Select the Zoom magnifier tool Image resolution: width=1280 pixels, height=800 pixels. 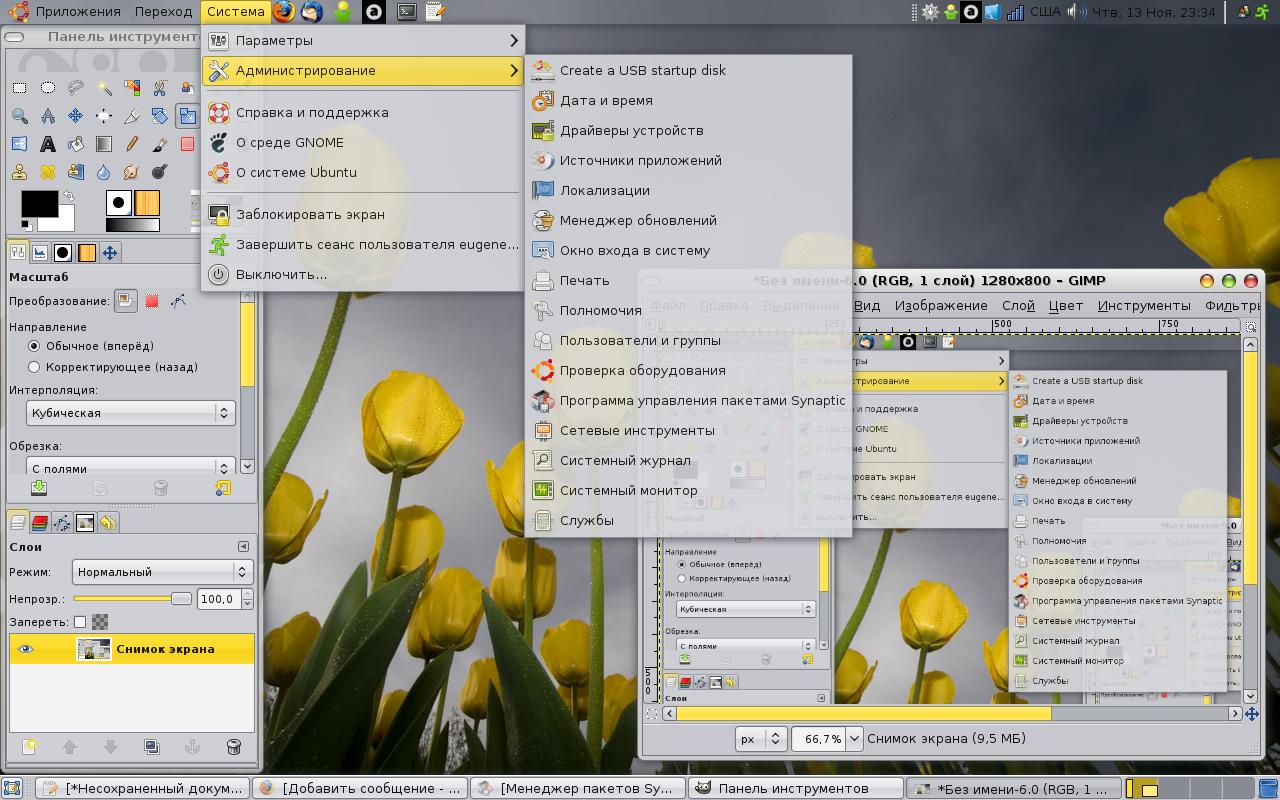pos(19,116)
